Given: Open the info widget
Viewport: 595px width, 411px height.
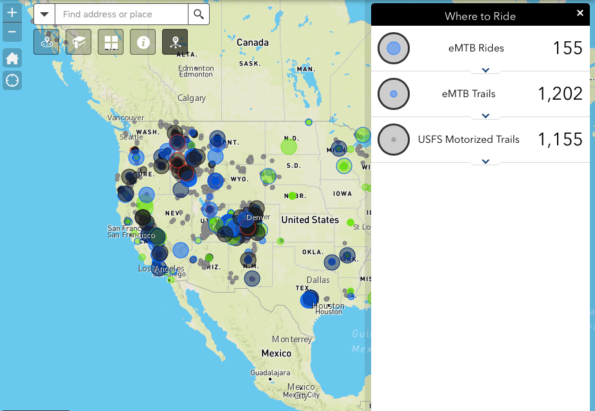Looking at the screenshot, I should click(x=143, y=42).
